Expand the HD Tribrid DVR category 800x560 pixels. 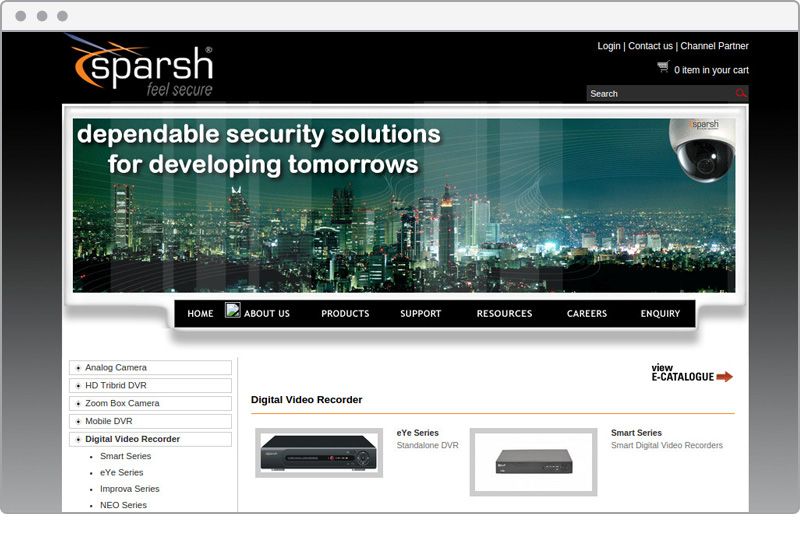pos(150,386)
